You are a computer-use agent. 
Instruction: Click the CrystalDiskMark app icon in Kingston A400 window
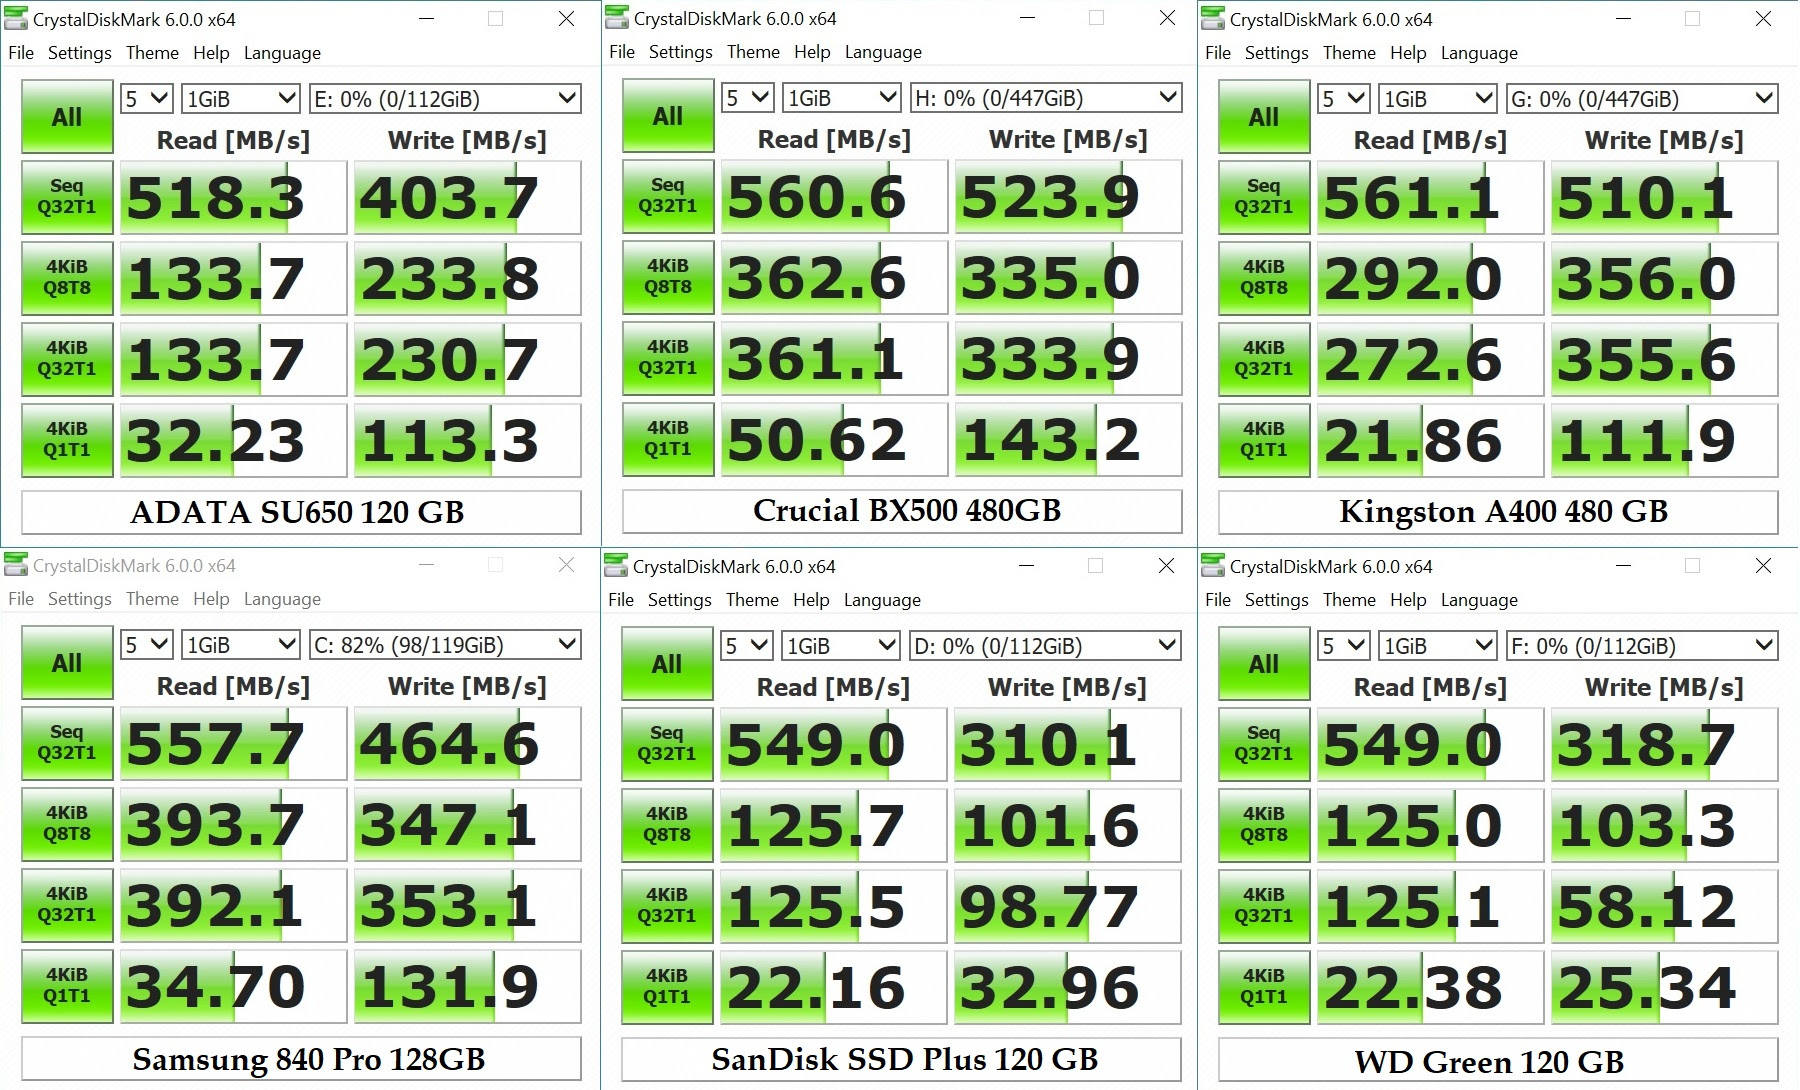tap(1213, 18)
